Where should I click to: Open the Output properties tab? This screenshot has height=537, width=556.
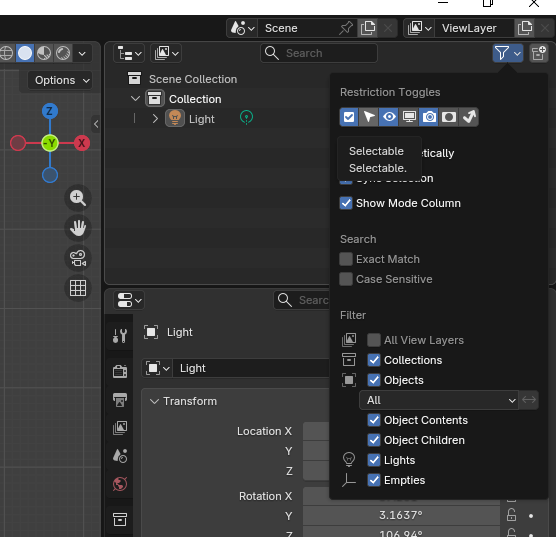click(120, 400)
